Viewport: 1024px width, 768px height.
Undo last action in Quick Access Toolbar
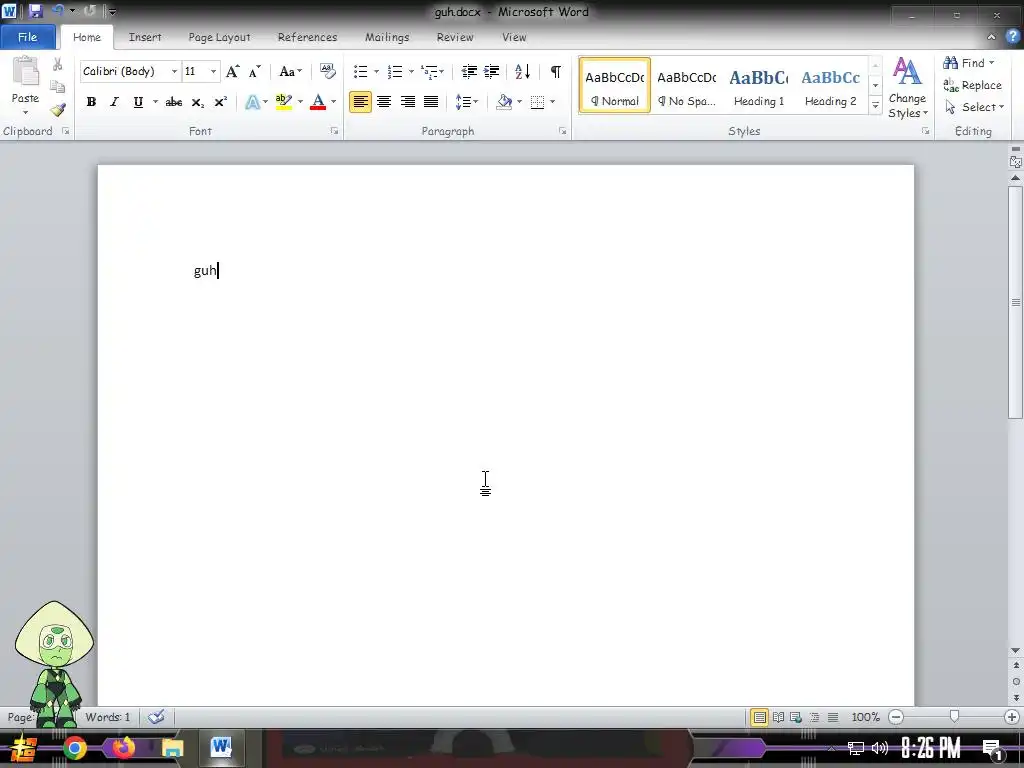[x=58, y=10]
